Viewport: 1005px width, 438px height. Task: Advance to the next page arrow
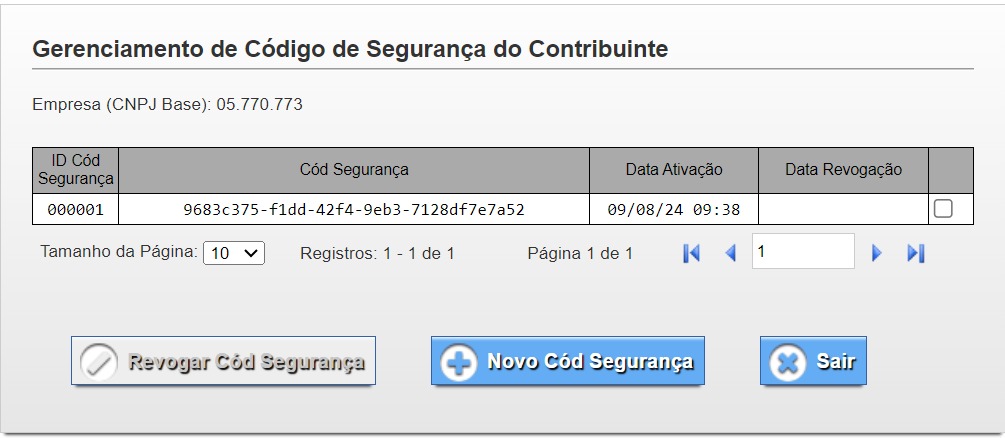(x=877, y=254)
